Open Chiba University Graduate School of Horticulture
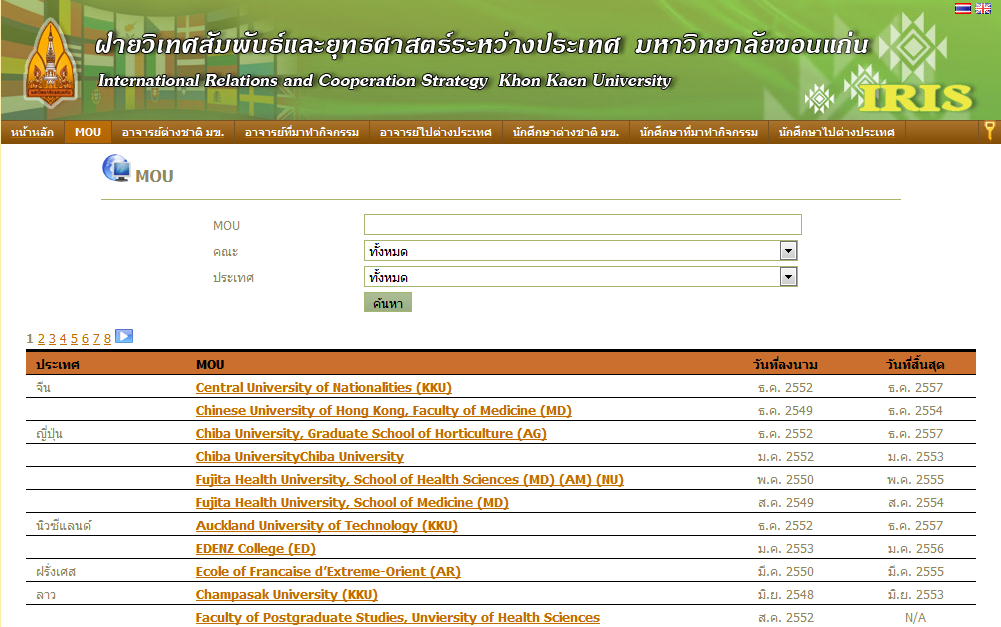This screenshot has width=1001, height=627. click(x=371, y=434)
